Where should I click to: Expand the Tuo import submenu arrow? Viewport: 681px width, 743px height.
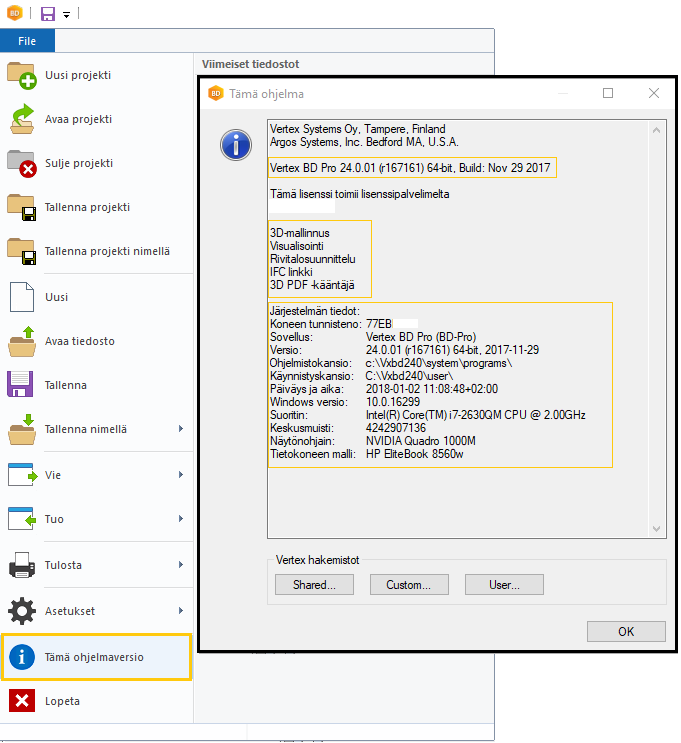181,519
